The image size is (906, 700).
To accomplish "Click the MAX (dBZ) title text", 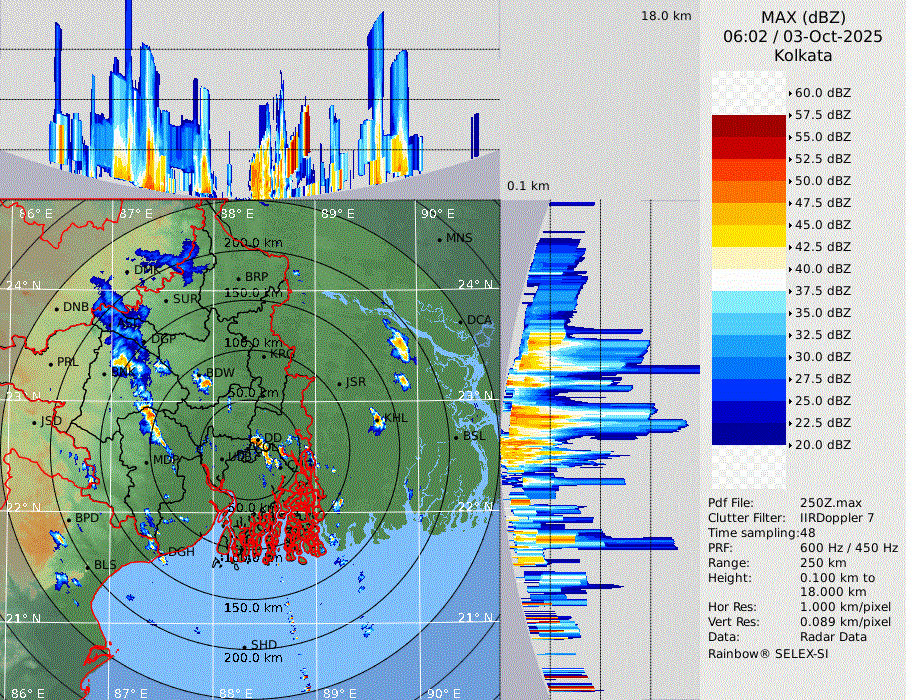I will (x=802, y=18).
